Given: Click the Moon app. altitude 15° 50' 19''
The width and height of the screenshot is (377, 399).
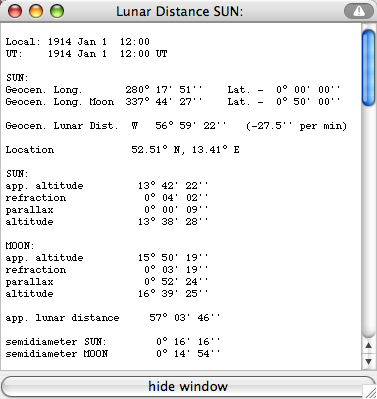Looking at the screenshot, I should pos(173,258).
